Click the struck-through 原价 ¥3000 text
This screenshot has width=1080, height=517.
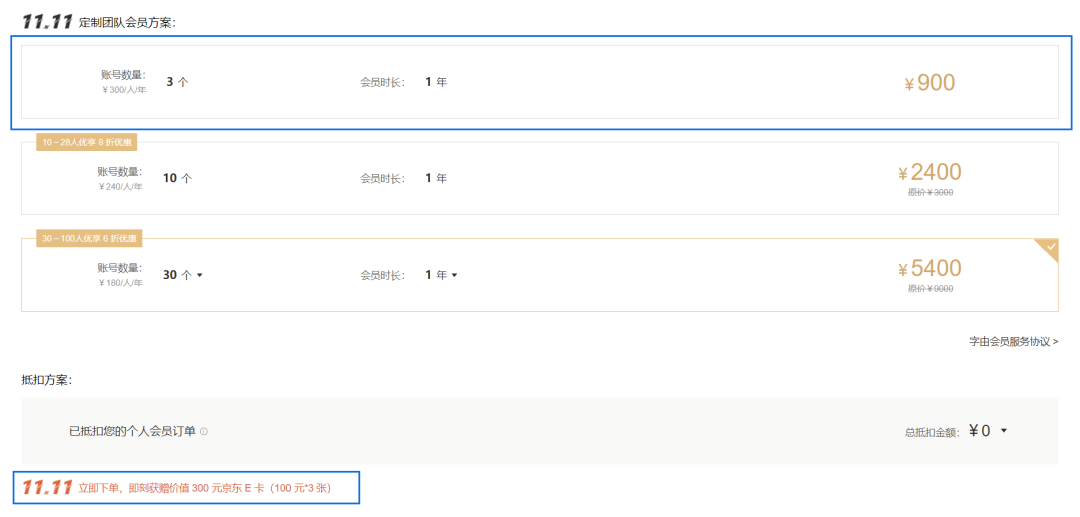point(930,193)
